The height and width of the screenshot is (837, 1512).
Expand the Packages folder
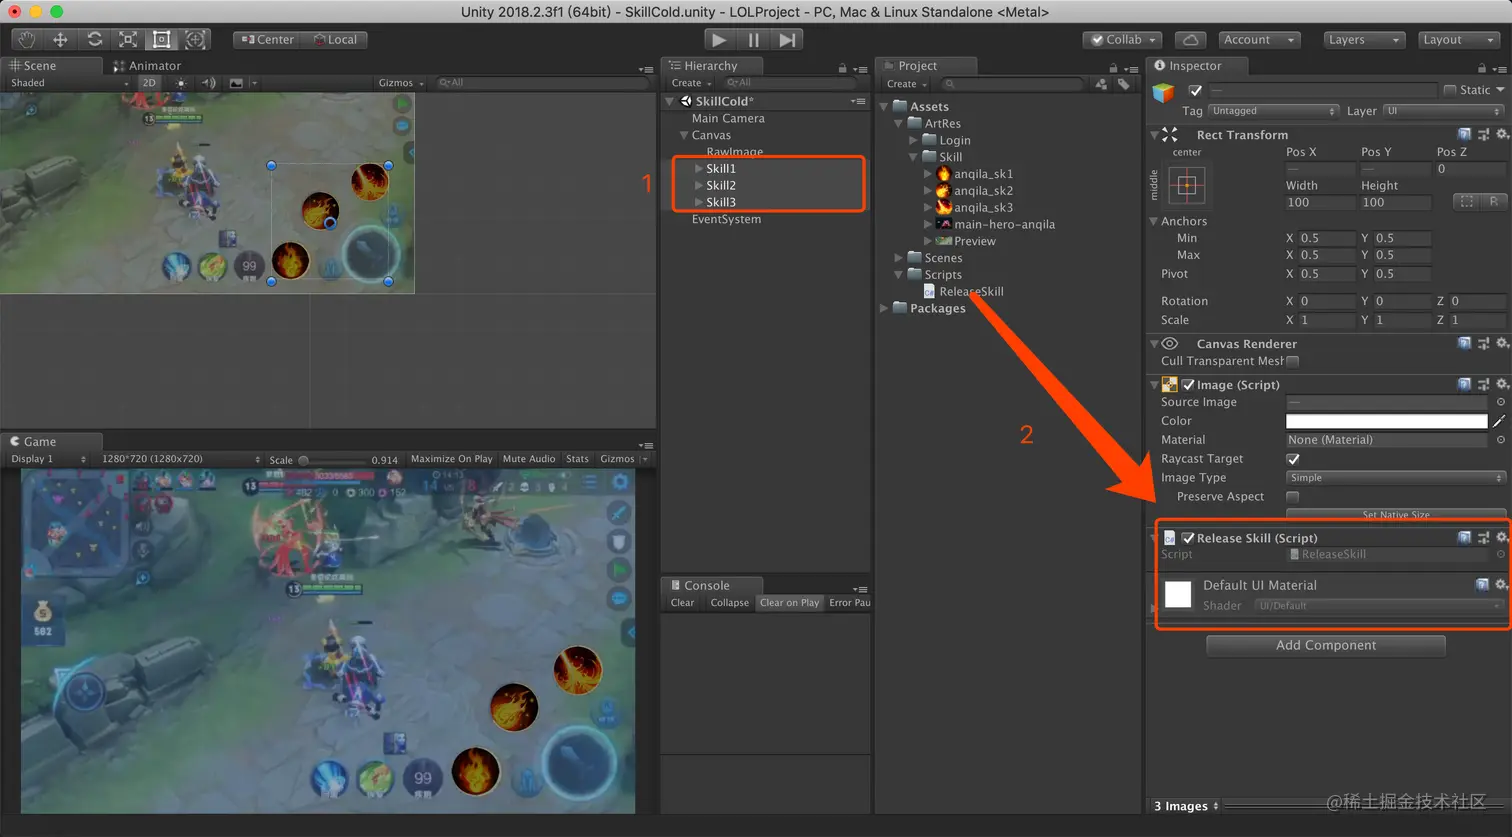coord(884,308)
